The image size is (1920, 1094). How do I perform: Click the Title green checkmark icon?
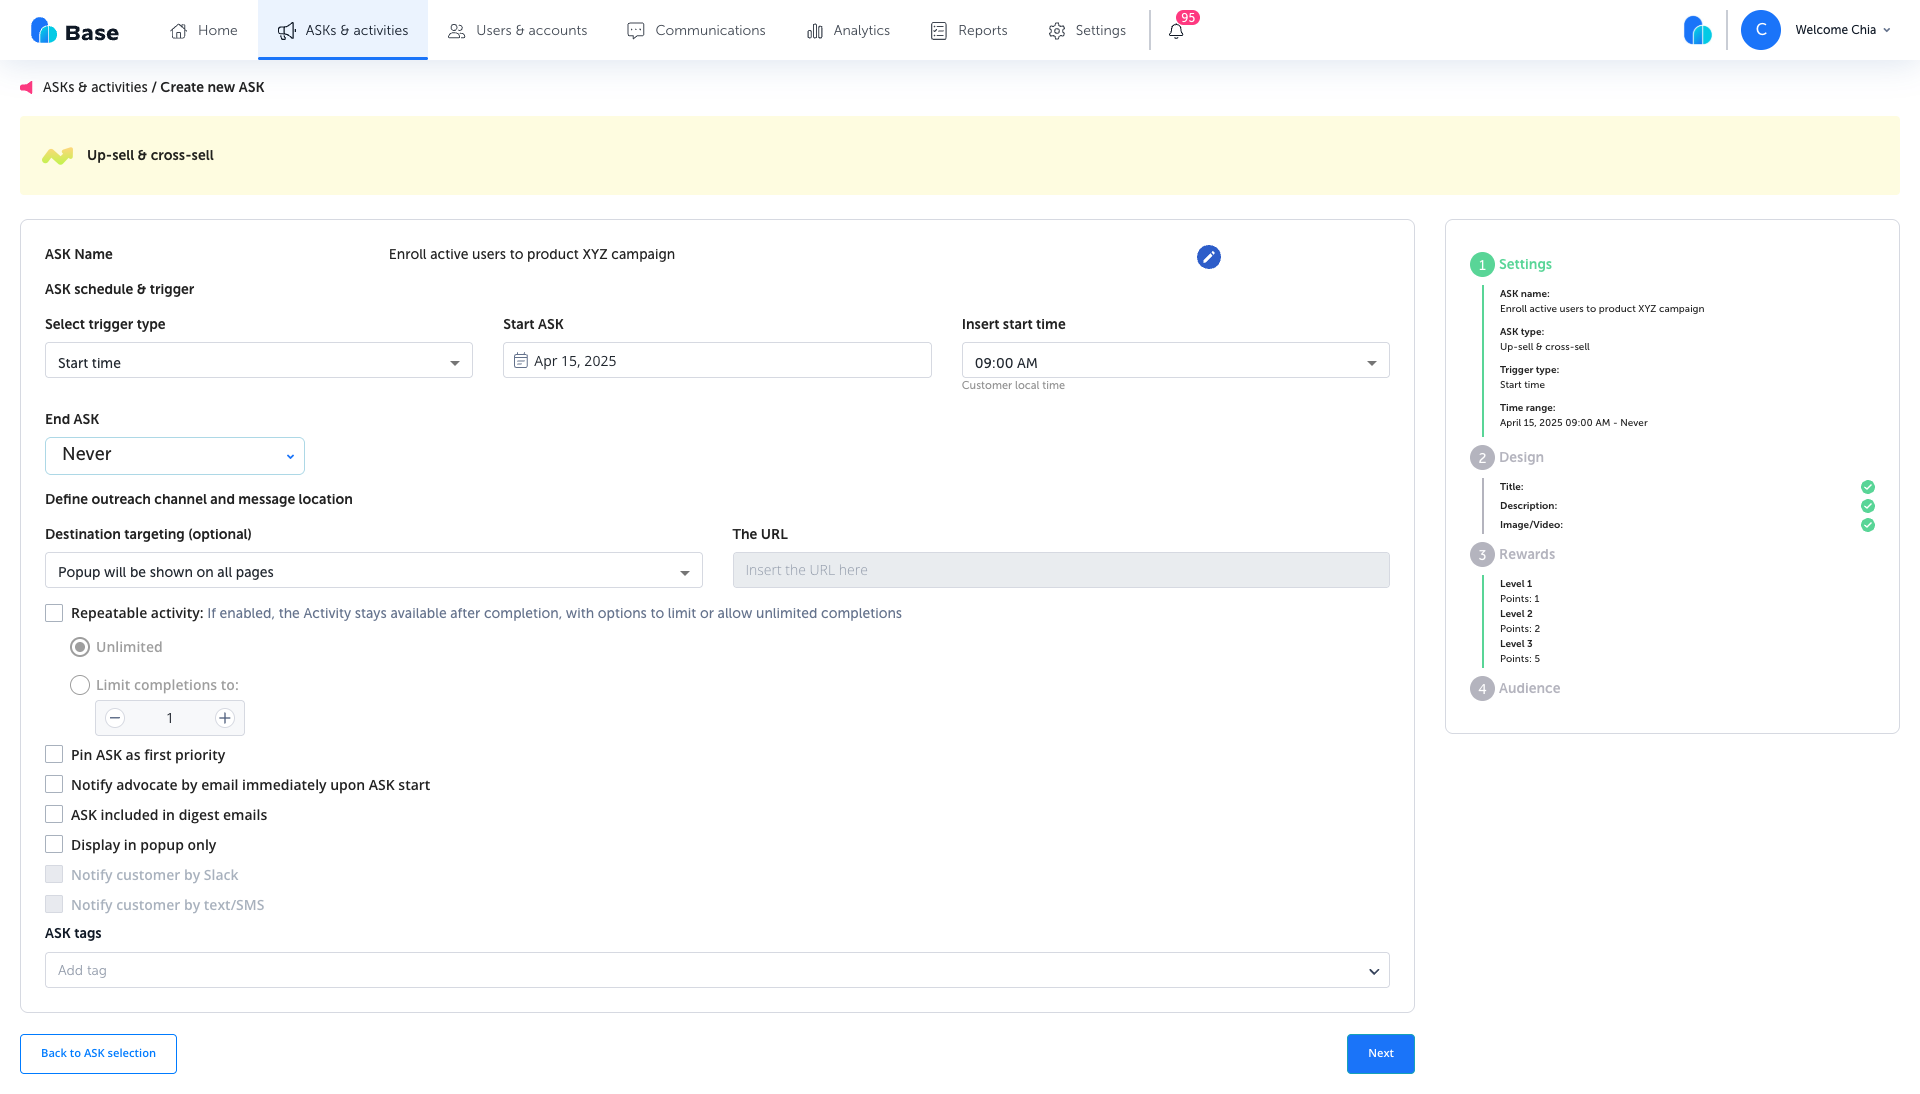1868,487
